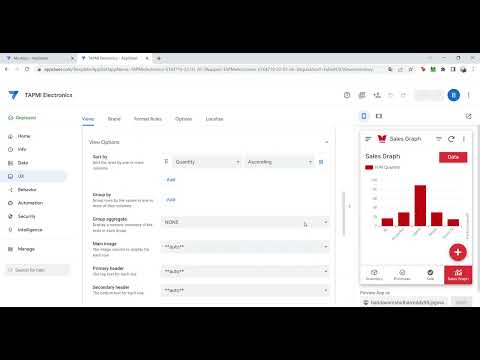
Task: Open the Ascending sort order dropdown
Action: 279,162
